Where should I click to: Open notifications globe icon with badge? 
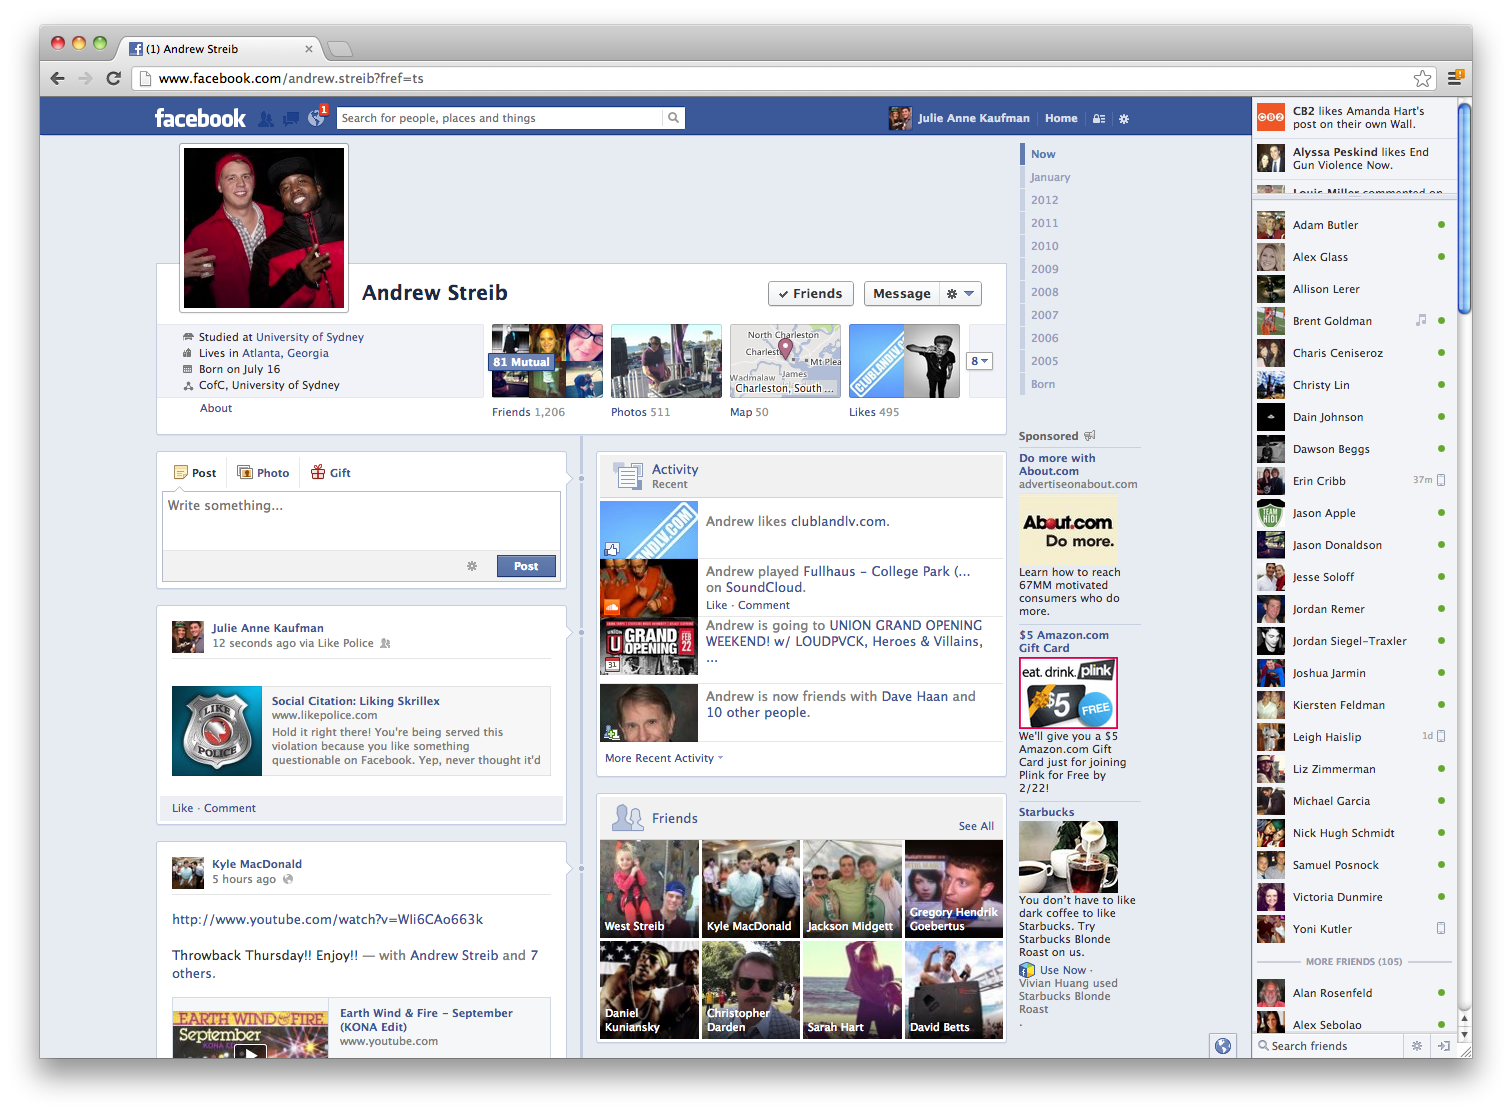[x=316, y=118]
